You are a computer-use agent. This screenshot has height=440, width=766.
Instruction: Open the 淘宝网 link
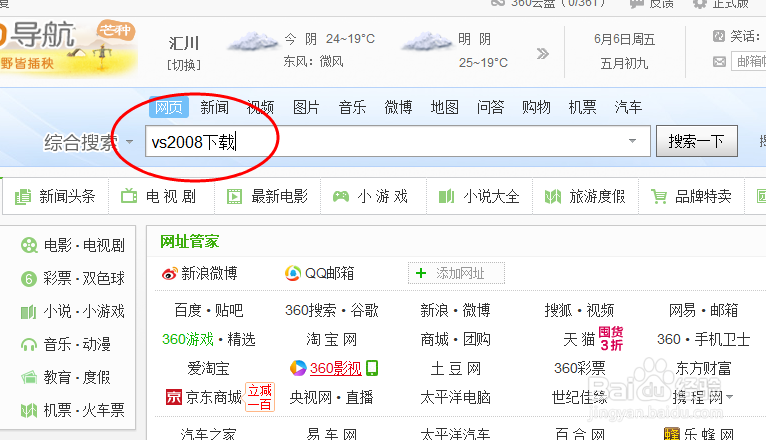coord(332,339)
